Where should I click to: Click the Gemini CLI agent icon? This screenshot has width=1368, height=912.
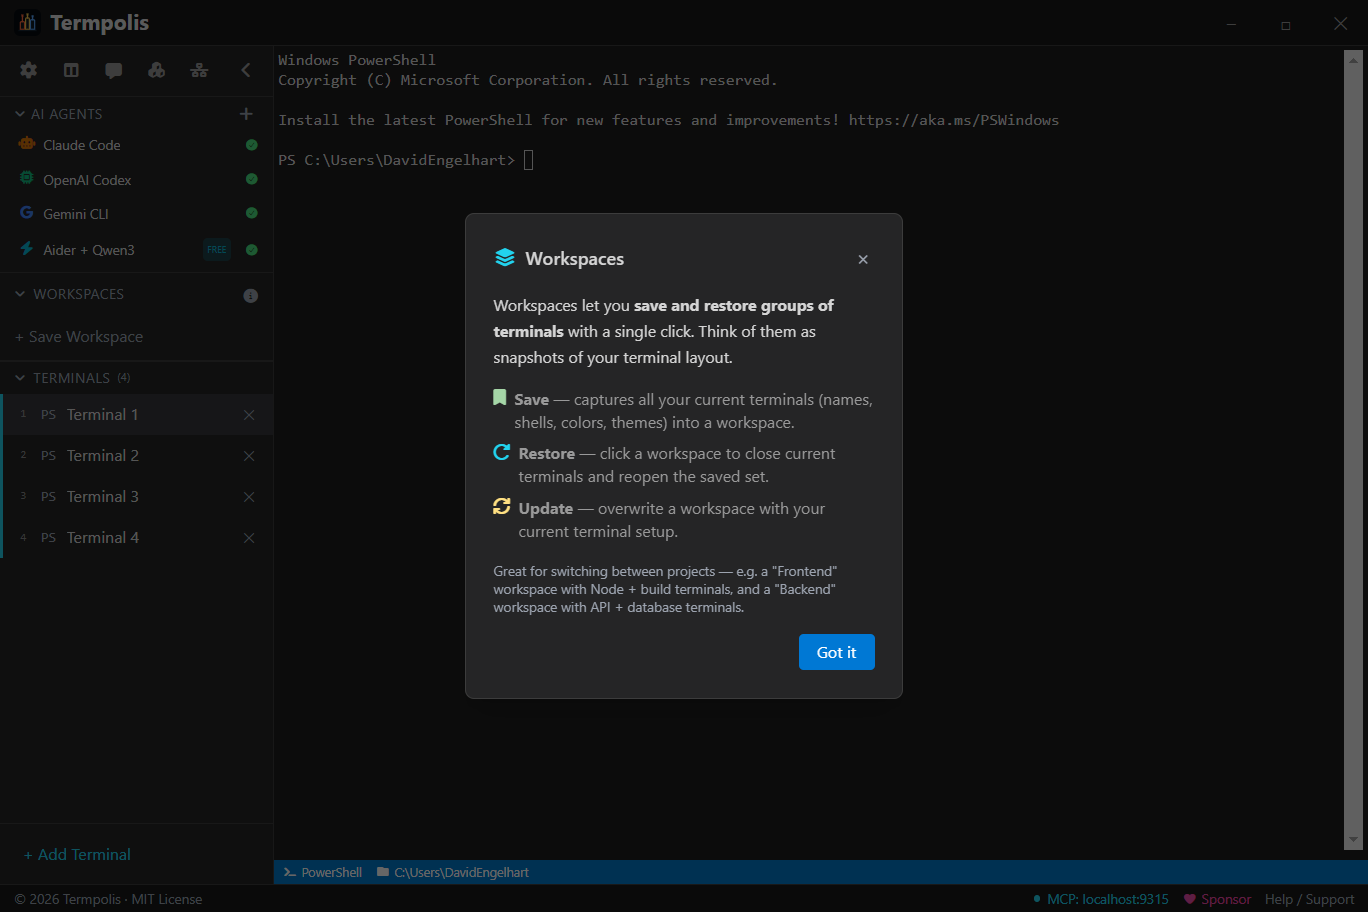coord(26,213)
